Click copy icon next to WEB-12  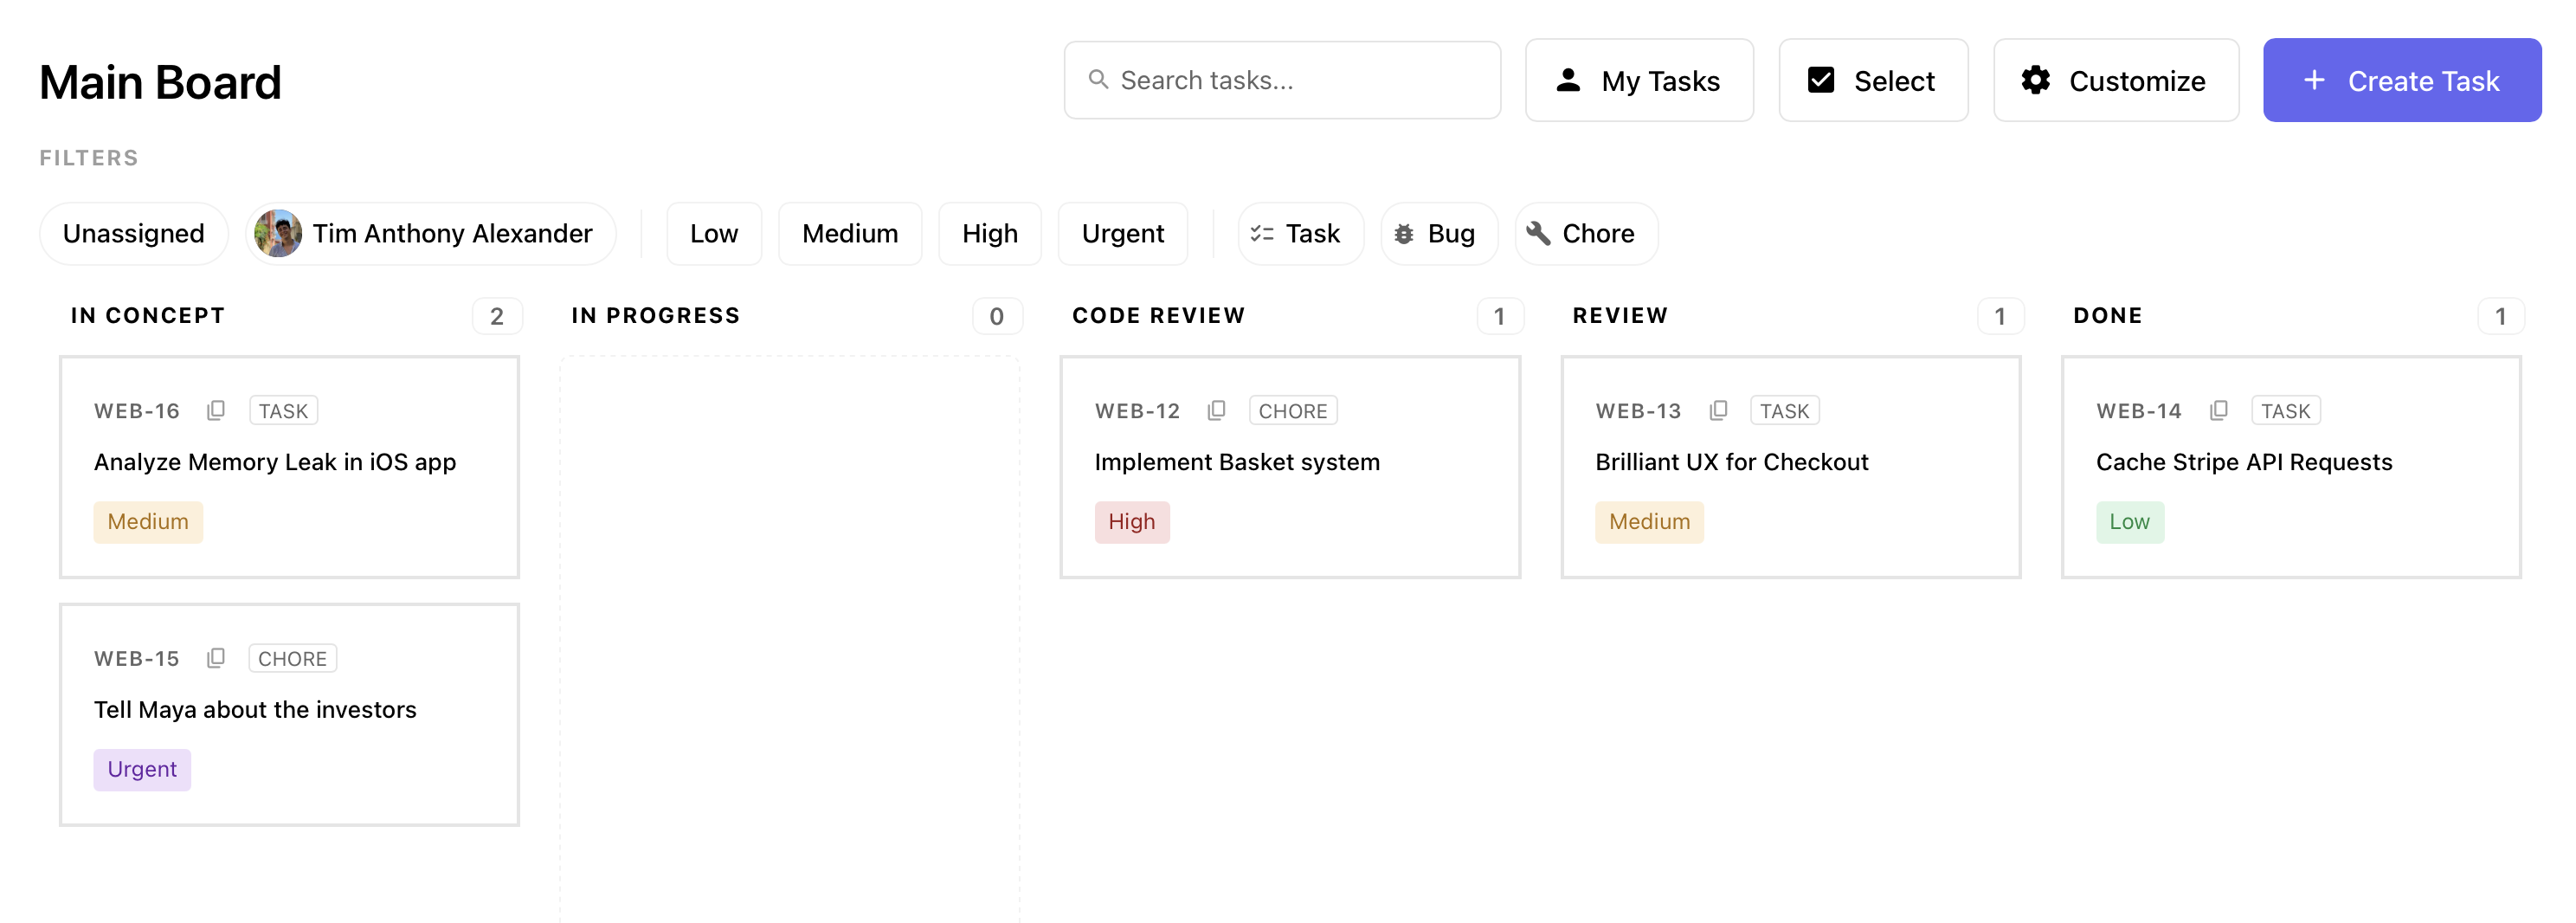pyautogui.click(x=1216, y=410)
